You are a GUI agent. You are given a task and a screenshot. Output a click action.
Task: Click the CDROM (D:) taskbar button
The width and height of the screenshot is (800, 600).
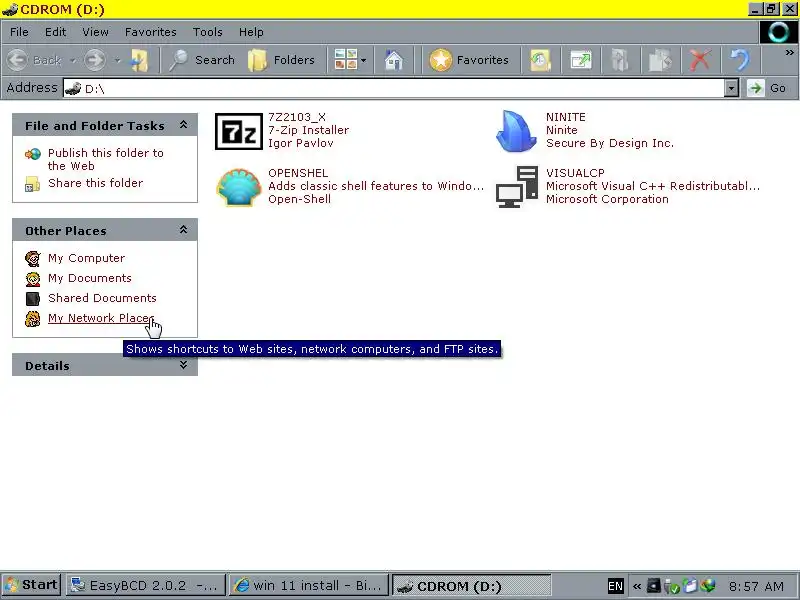pyautogui.click(x=471, y=586)
